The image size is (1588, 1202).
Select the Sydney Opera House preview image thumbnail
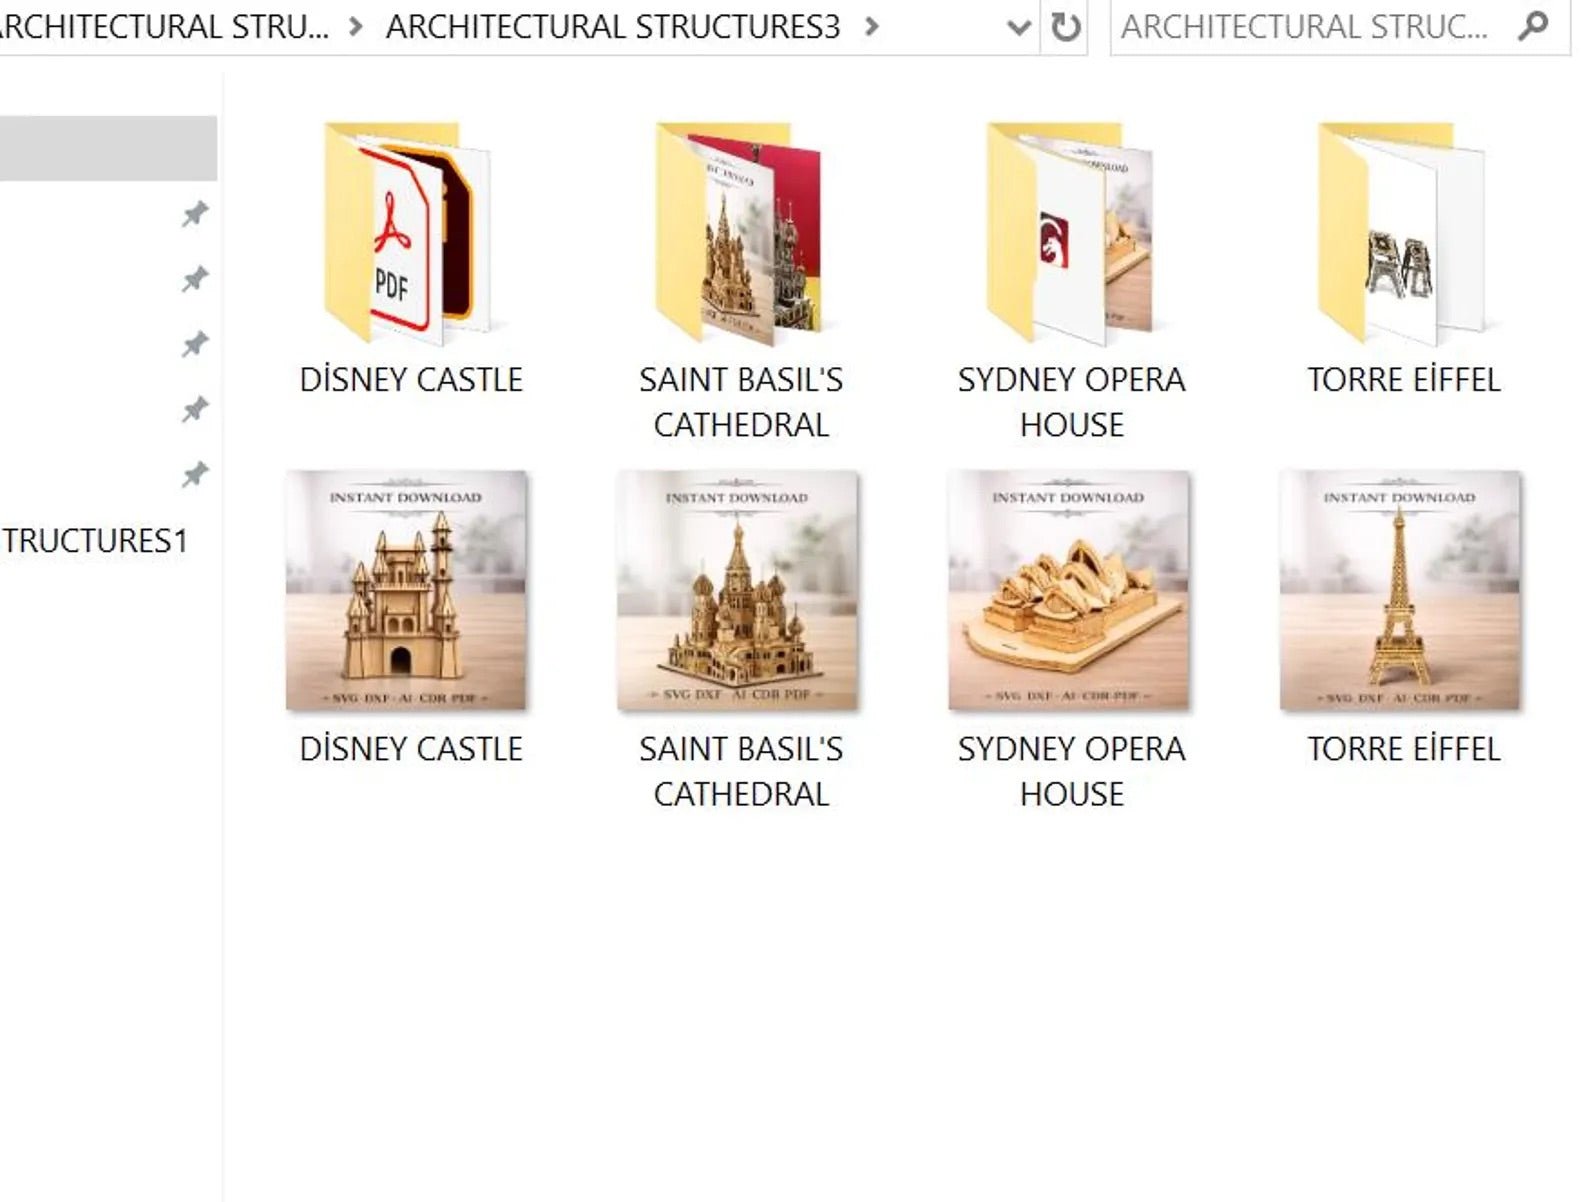(x=1069, y=590)
